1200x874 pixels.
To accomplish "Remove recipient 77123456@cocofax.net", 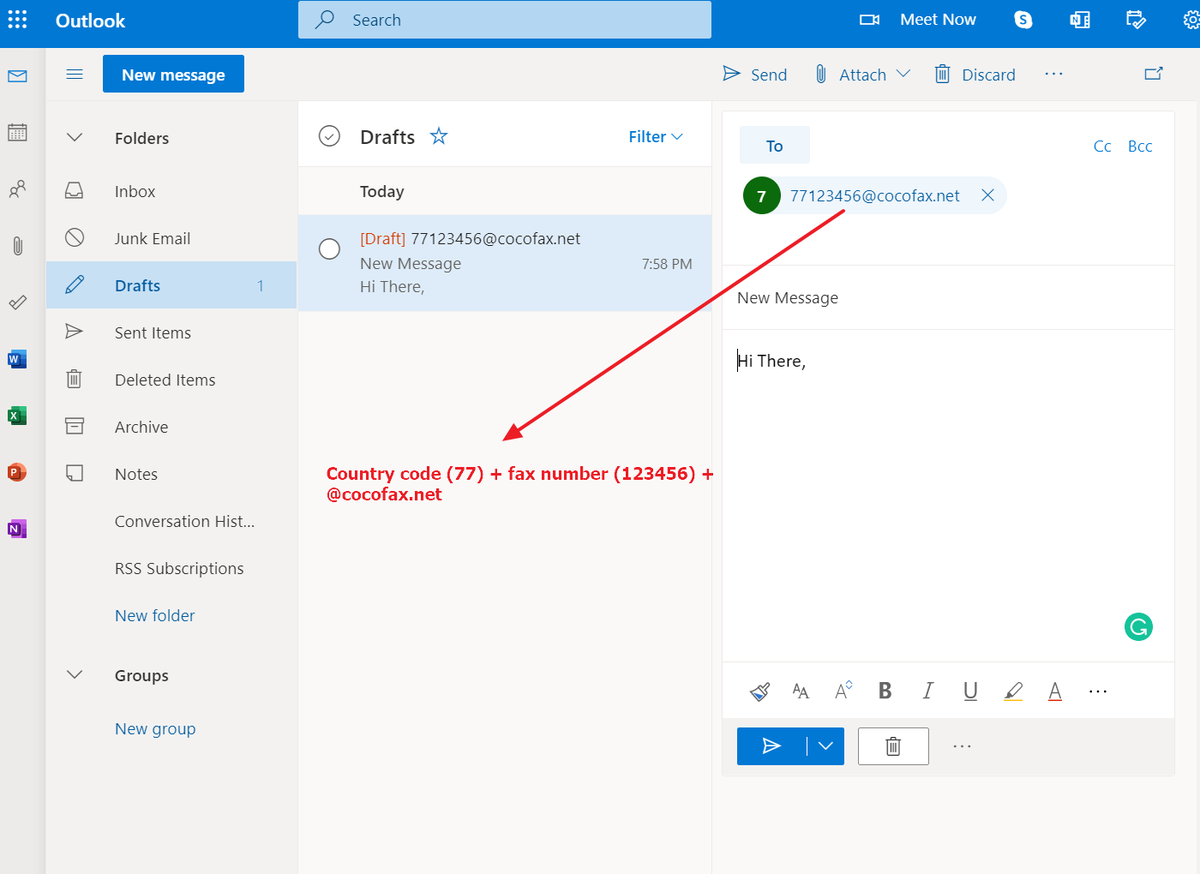I will (x=987, y=196).
